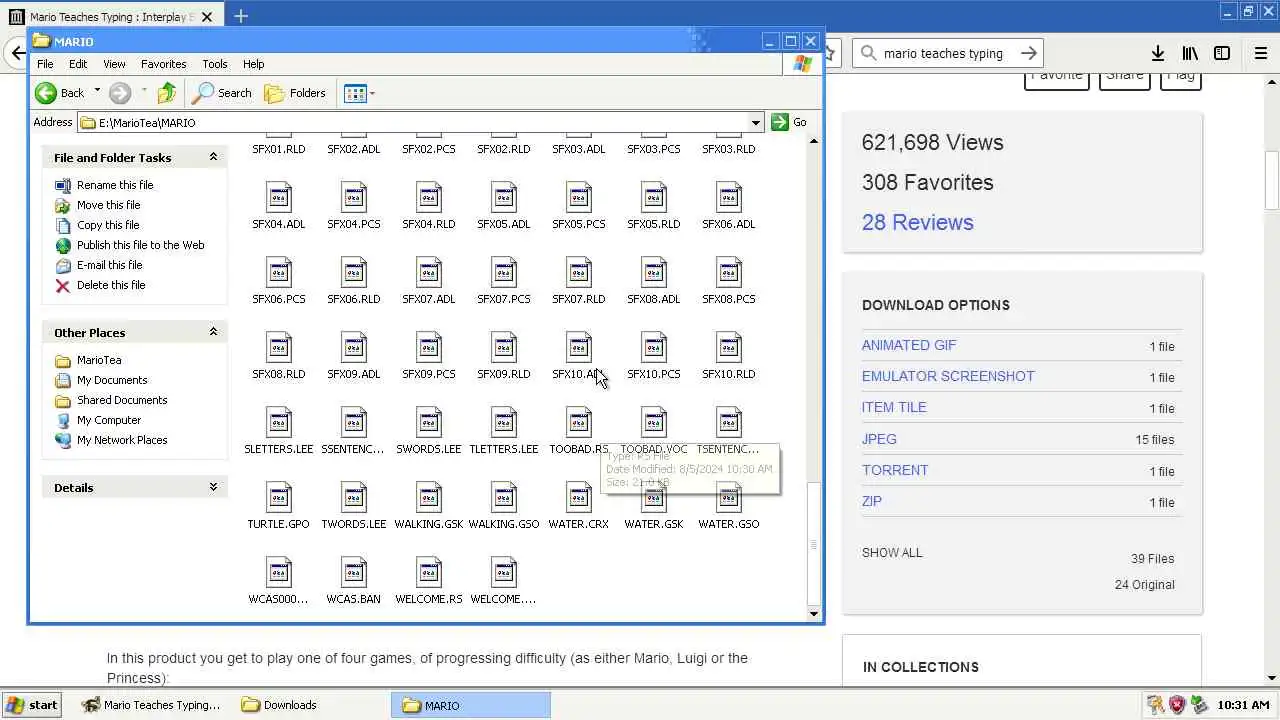Open the Edit menu
The width and height of the screenshot is (1280, 720).
[78, 64]
